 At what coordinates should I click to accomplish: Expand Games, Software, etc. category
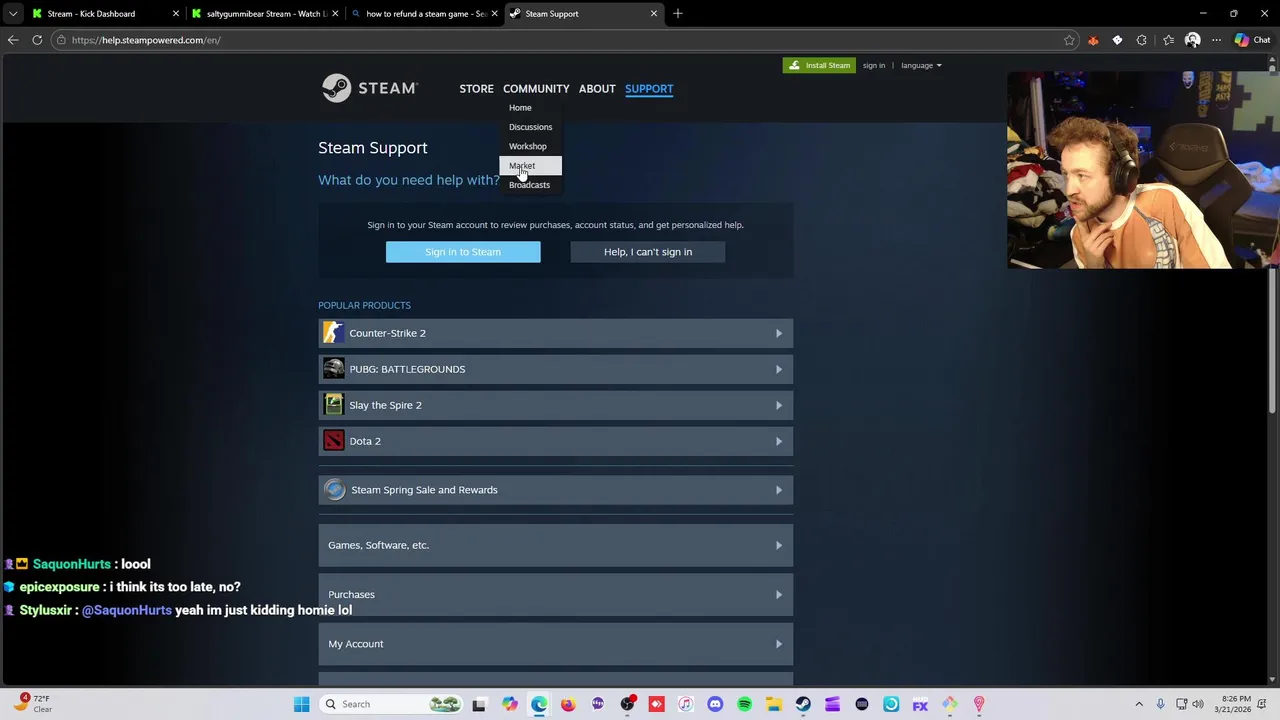point(555,545)
